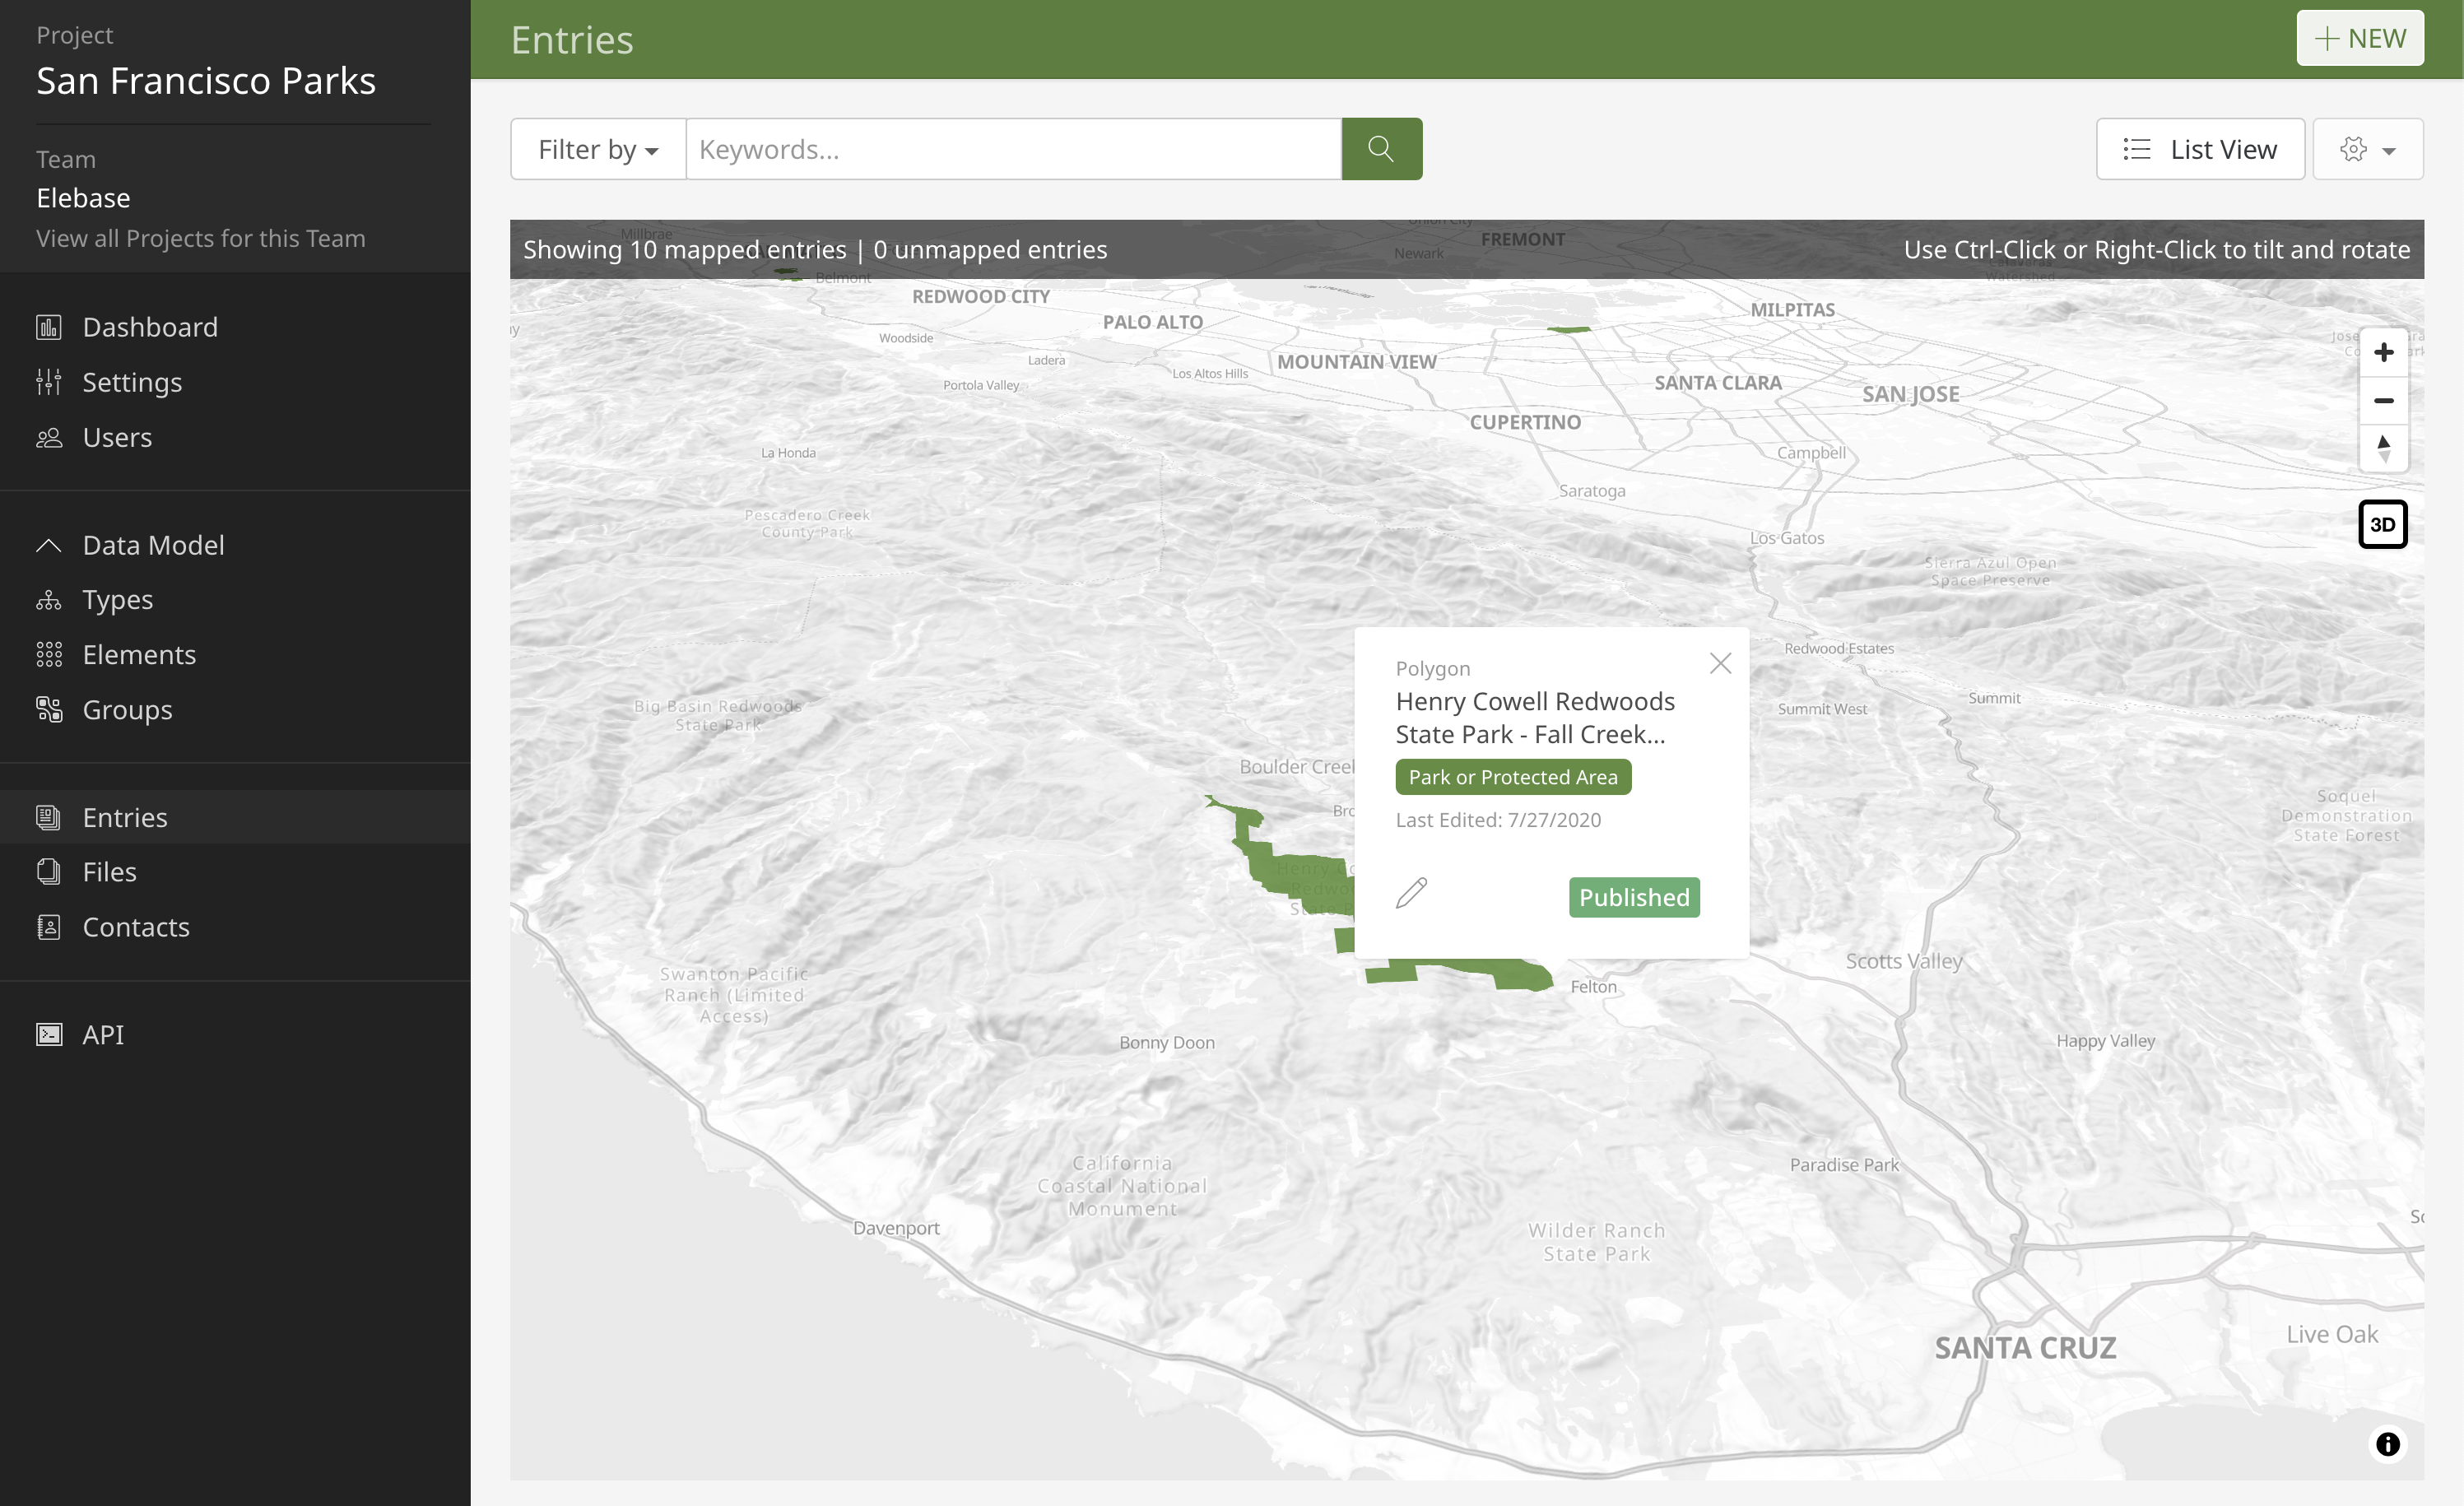View all Projects for this Team
This screenshot has width=2464, height=1506.
201,238
